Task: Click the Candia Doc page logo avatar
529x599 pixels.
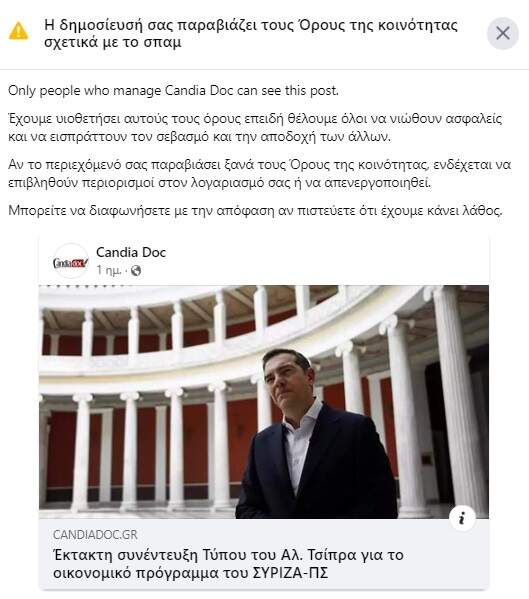Action: coord(70,261)
